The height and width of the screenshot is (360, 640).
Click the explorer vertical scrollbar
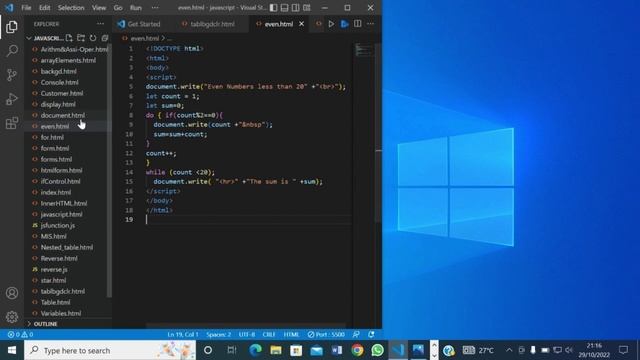pos(109,171)
